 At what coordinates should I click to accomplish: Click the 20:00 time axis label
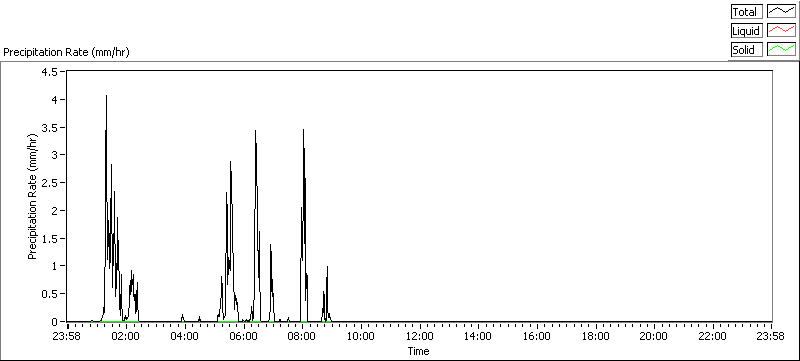[x=654, y=336]
